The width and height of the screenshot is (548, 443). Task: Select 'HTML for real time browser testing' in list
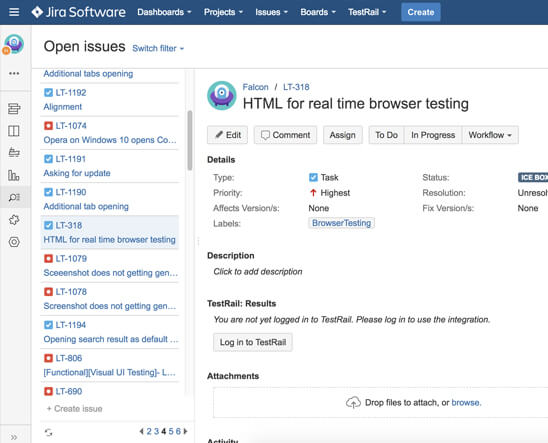click(x=109, y=239)
